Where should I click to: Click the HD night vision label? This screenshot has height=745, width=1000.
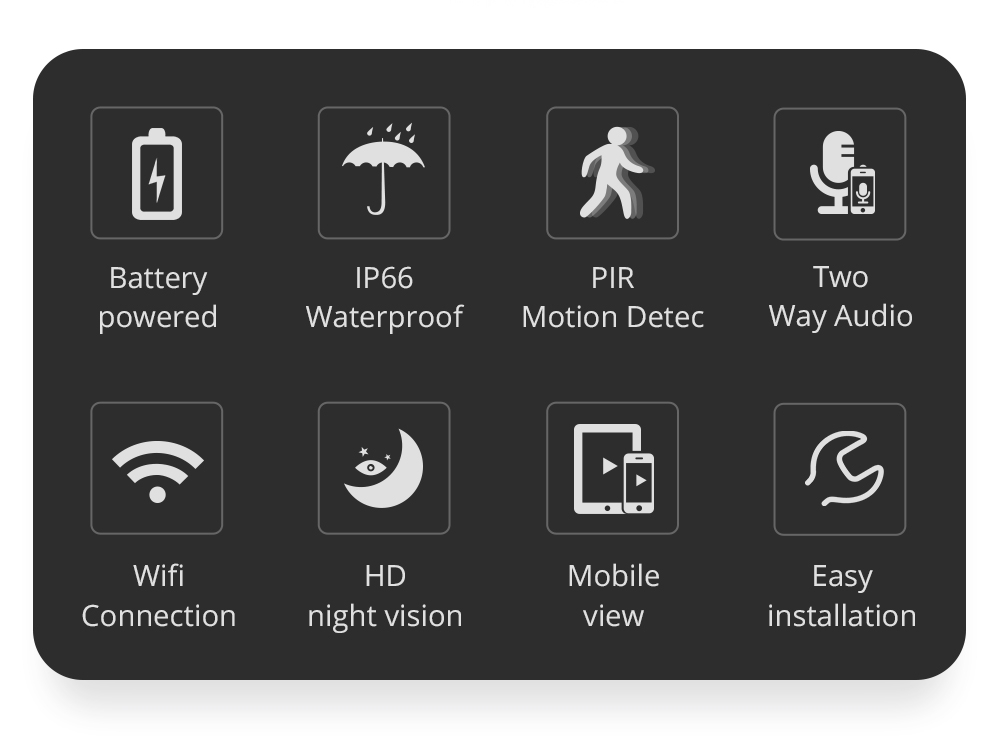click(385, 596)
